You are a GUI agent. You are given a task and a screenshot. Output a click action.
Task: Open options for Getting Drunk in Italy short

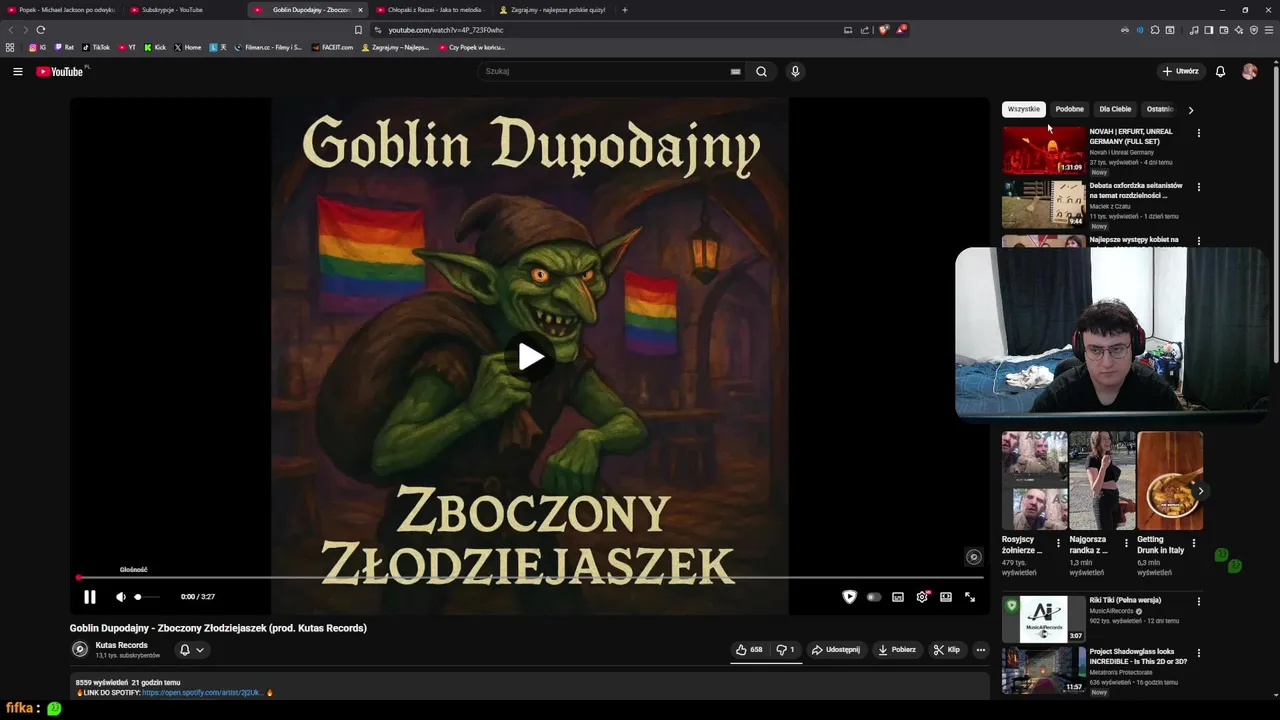(1193, 543)
